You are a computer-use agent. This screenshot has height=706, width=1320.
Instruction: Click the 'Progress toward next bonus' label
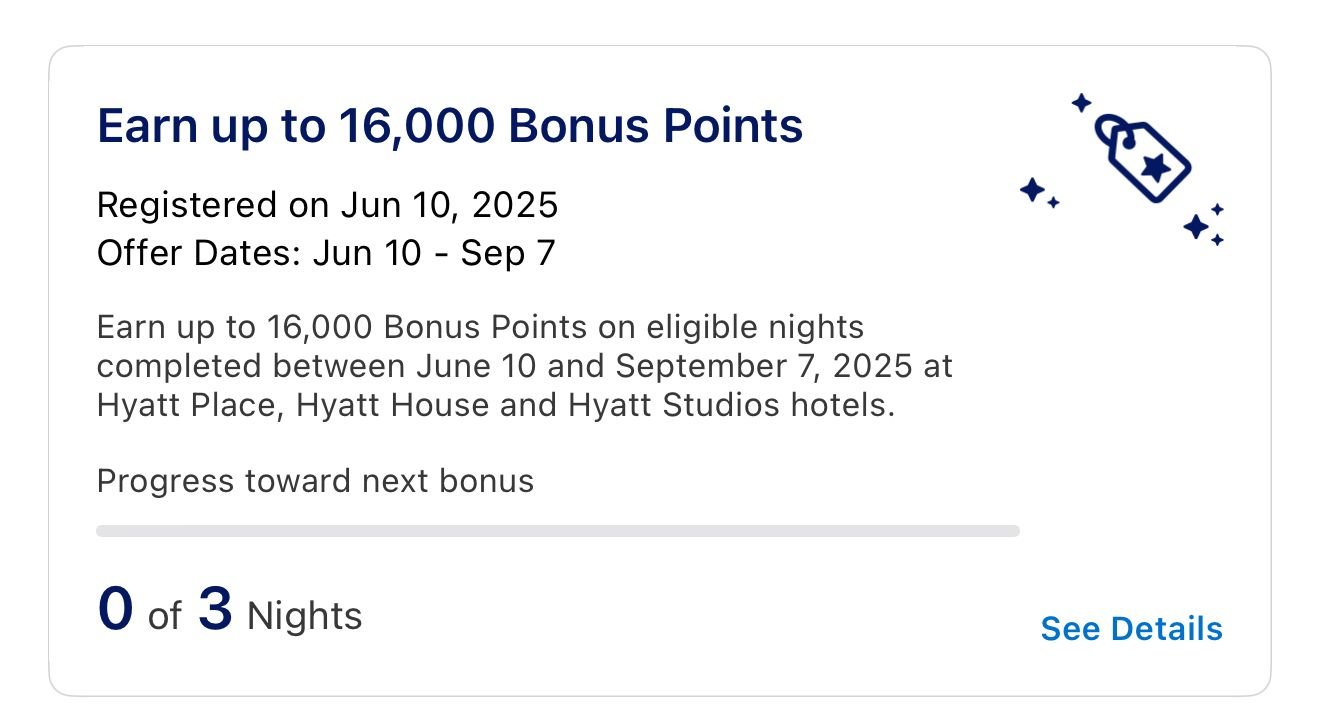(315, 481)
